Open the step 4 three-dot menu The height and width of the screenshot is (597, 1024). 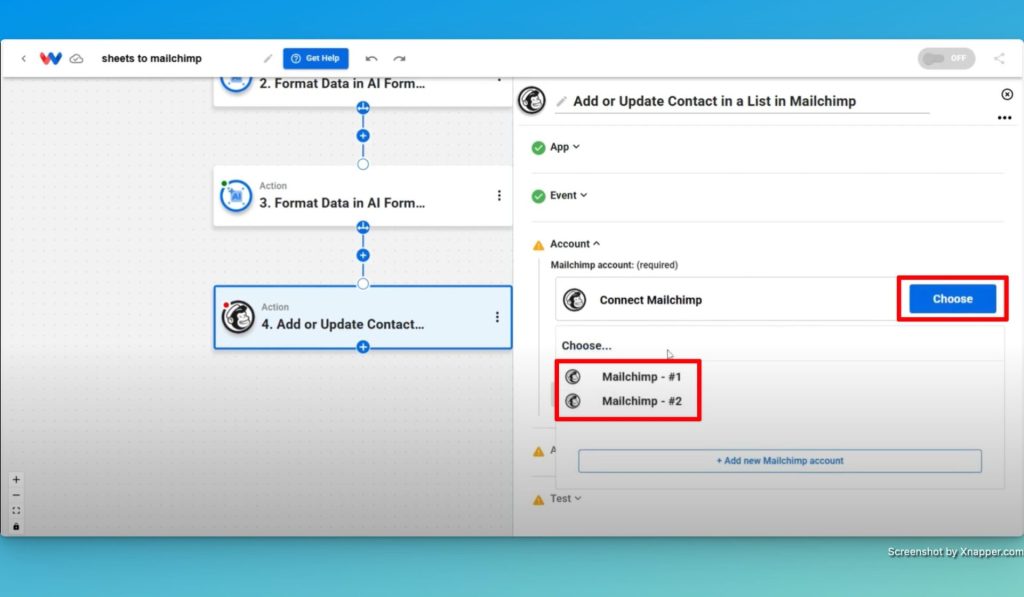pos(497,317)
